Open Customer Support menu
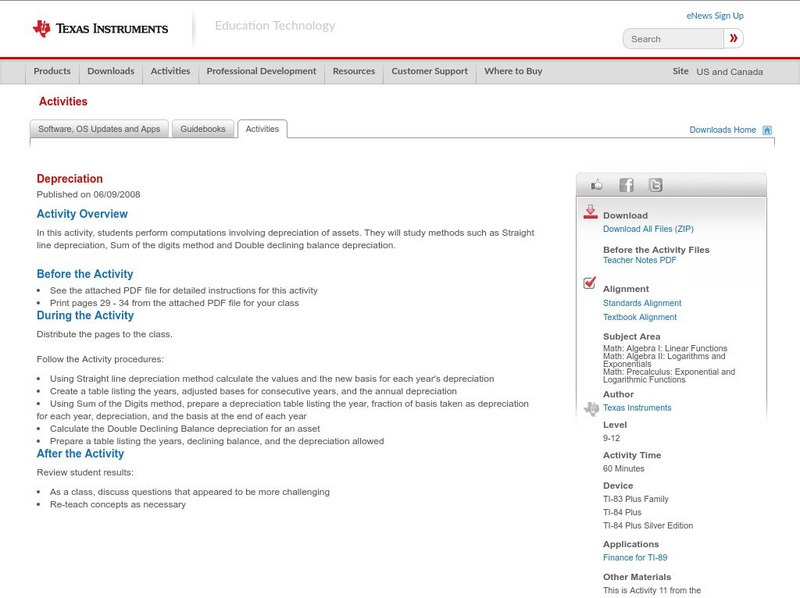Screen dimensions: 800x598 click(x=430, y=71)
